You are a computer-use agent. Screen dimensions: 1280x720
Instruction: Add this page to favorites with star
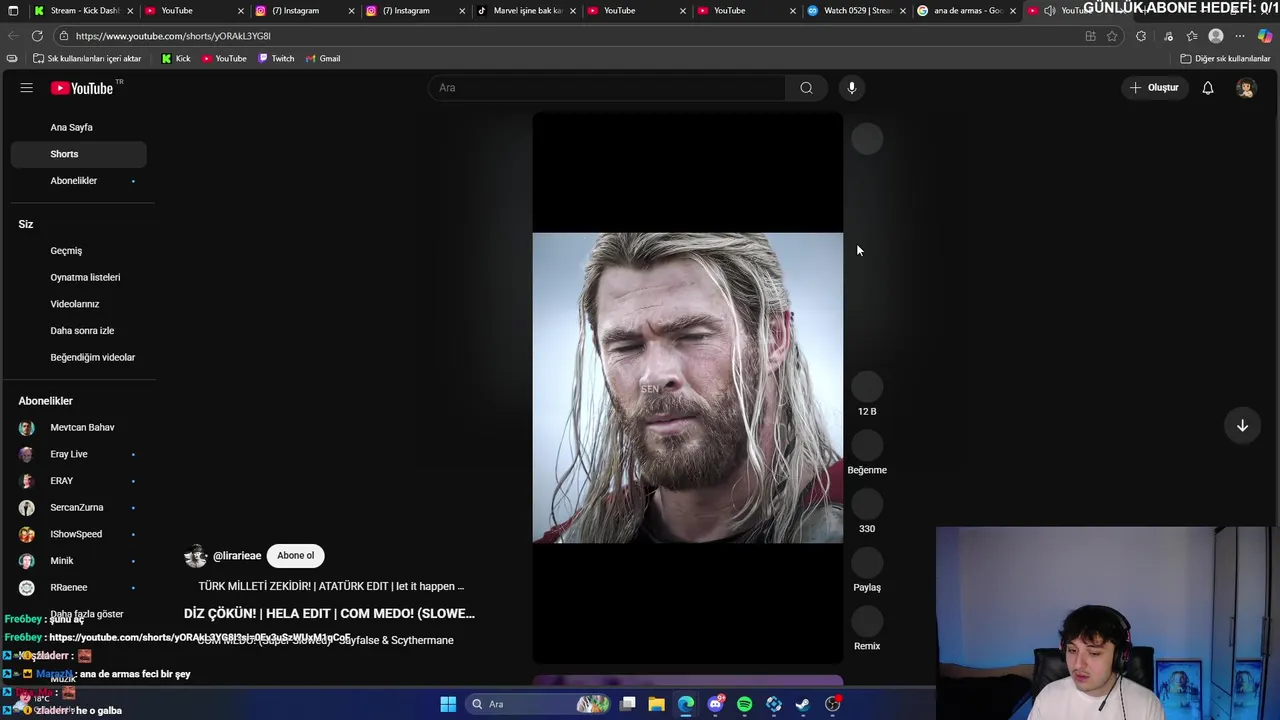(x=1112, y=36)
